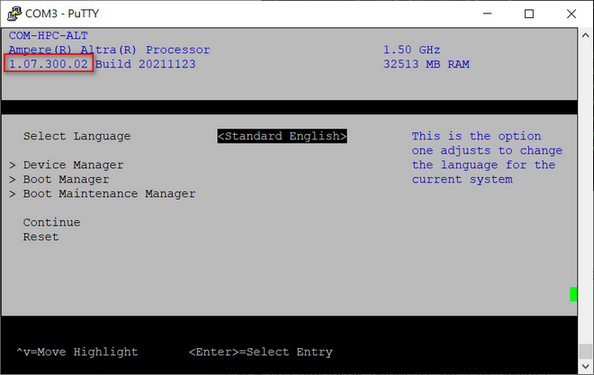
Task: Select the Reset option
Action: click(41, 237)
